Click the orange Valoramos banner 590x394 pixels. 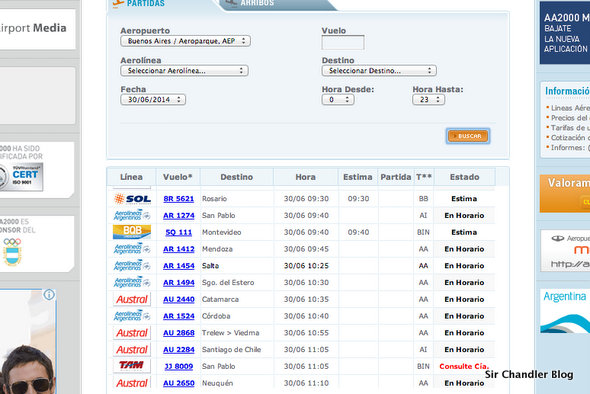coord(565,193)
